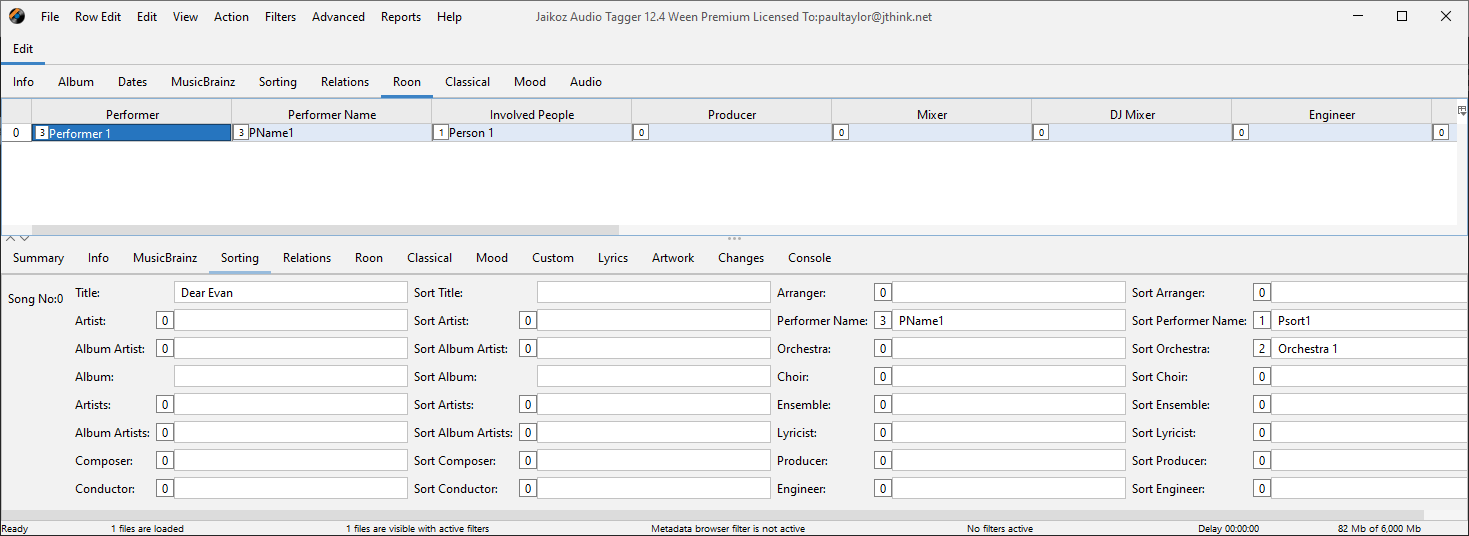
Task: Click the count box beside Sort Orchestra
Action: pos(1262,349)
